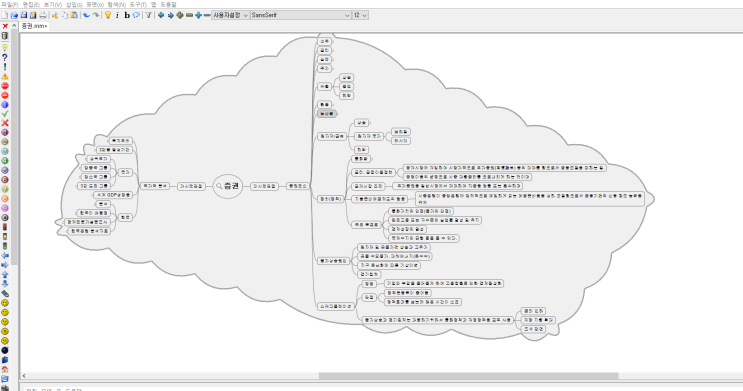Click the Save map icon in toolbar
This screenshot has width=743, height=391.
24,15
